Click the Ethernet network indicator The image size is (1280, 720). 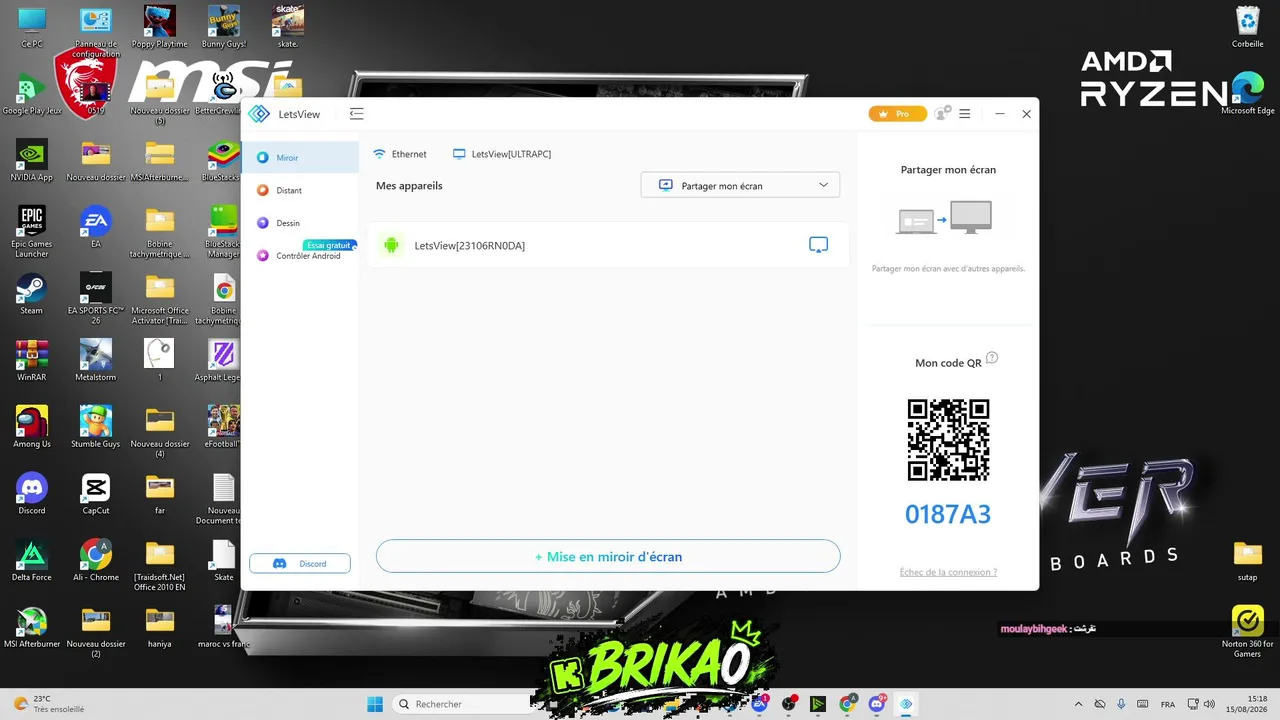pos(400,154)
